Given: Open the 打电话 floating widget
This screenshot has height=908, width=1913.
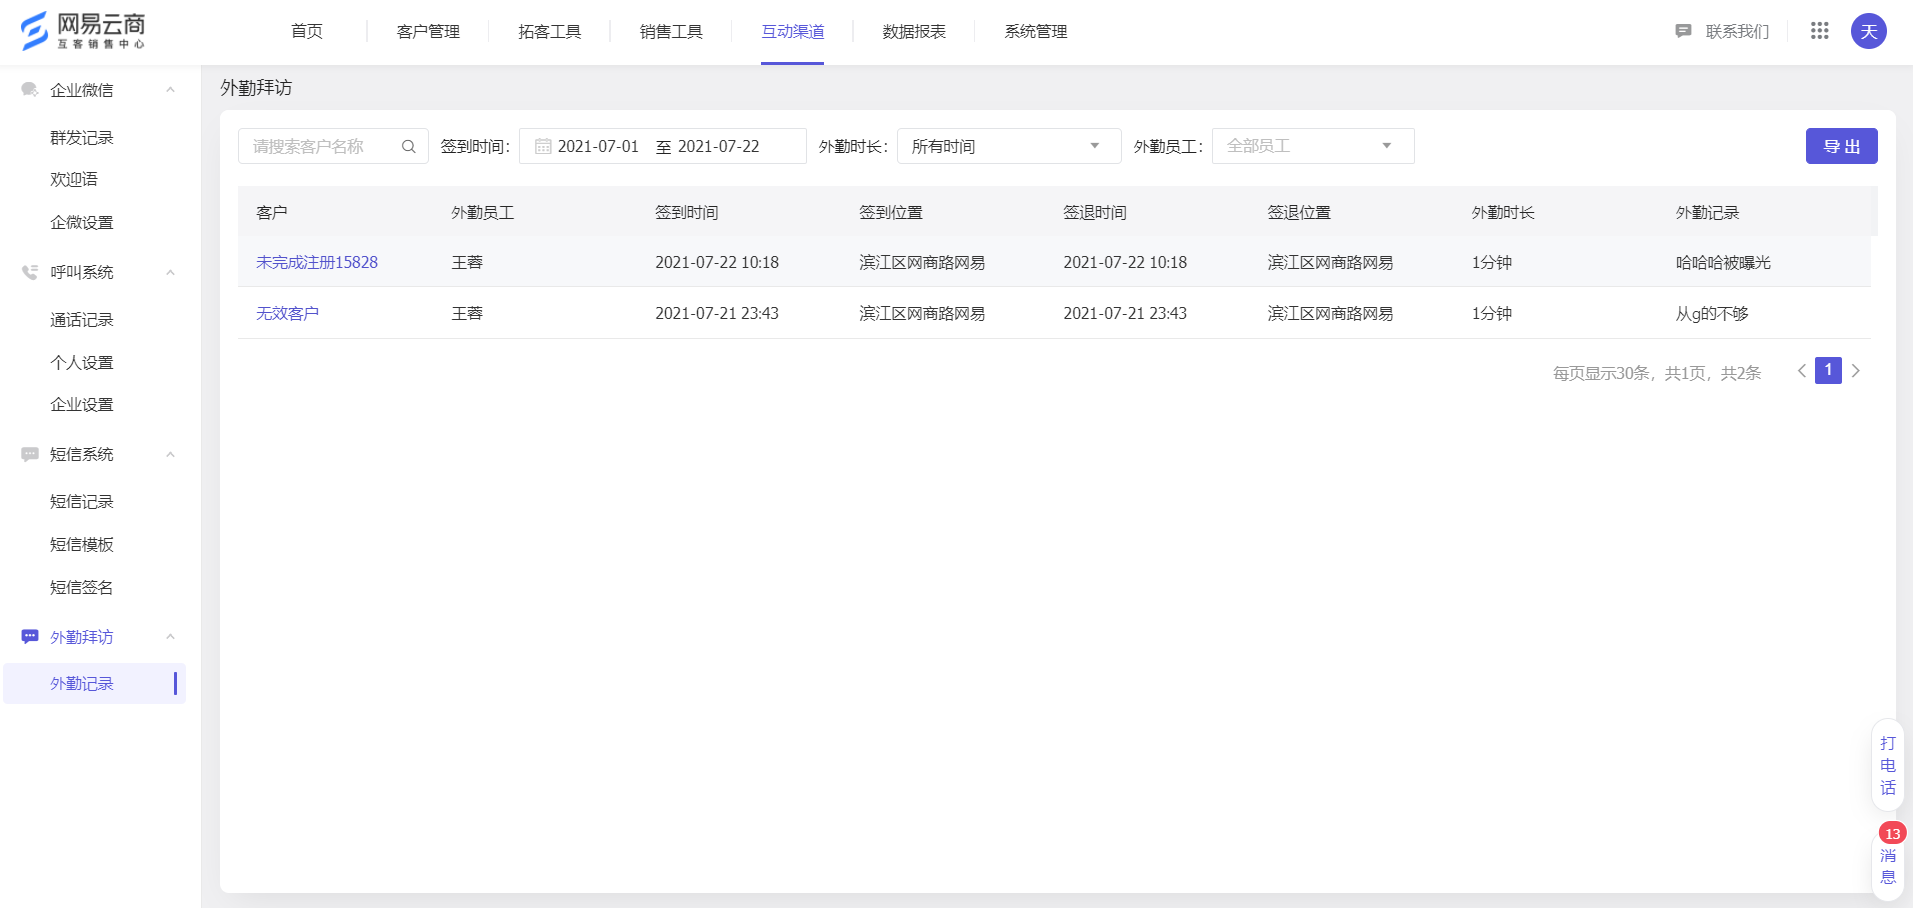Looking at the screenshot, I should [x=1887, y=765].
